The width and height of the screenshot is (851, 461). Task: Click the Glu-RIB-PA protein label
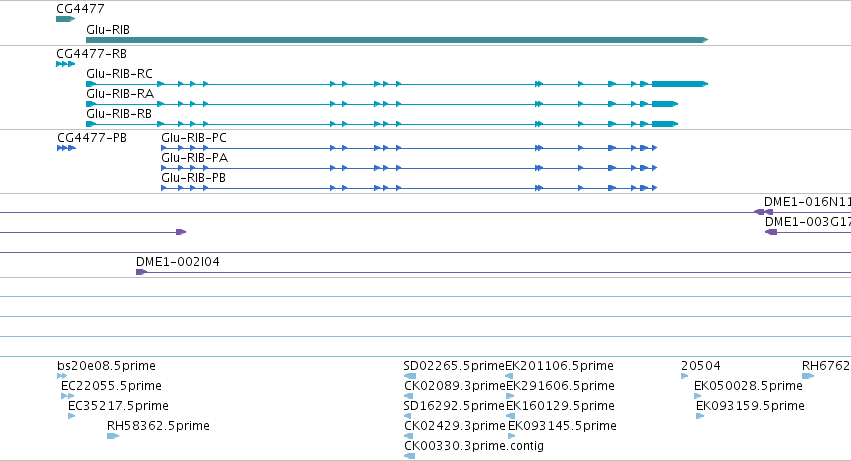[x=194, y=158]
